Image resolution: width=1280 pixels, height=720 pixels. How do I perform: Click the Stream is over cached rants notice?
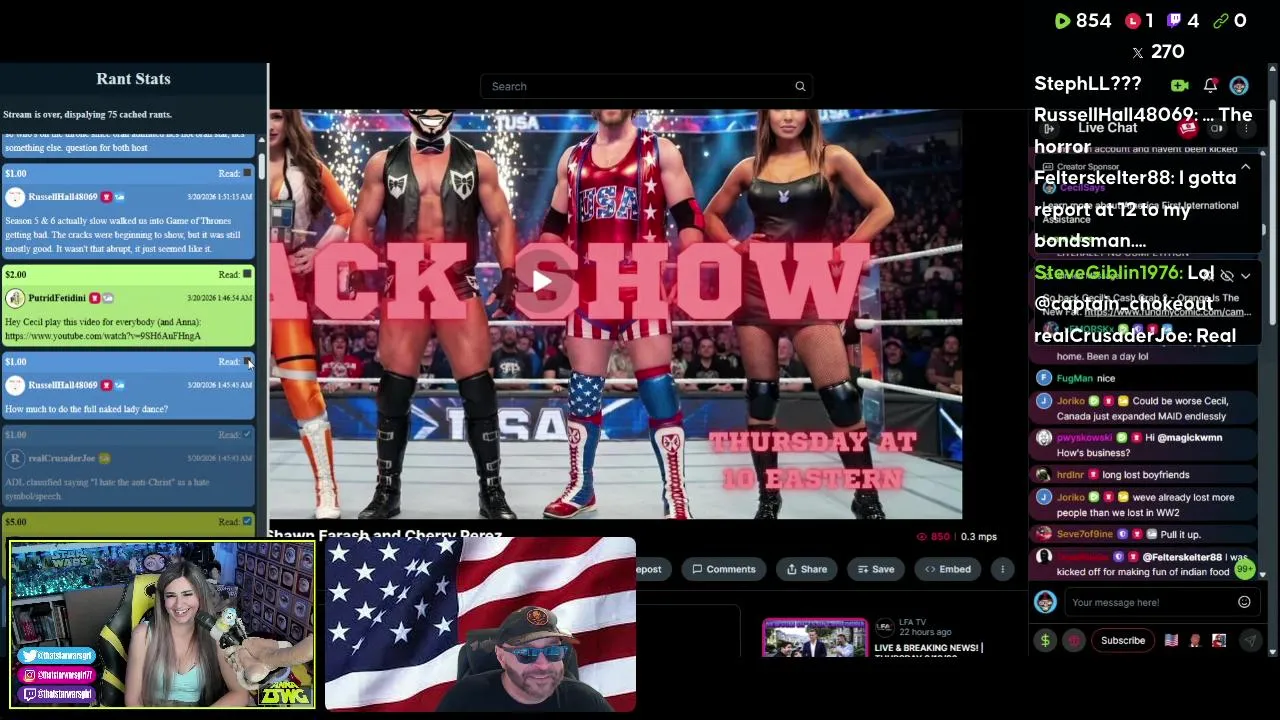[87, 114]
